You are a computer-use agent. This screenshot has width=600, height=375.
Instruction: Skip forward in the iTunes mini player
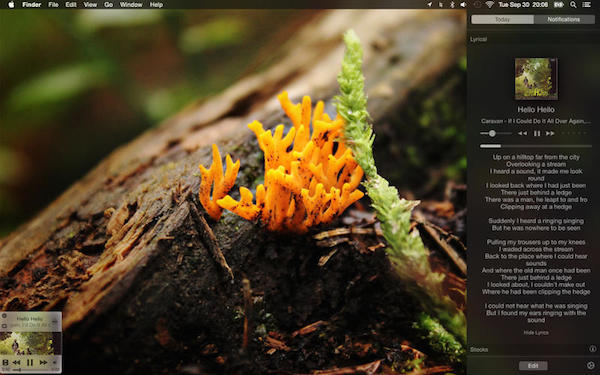click(x=43, y=362)
